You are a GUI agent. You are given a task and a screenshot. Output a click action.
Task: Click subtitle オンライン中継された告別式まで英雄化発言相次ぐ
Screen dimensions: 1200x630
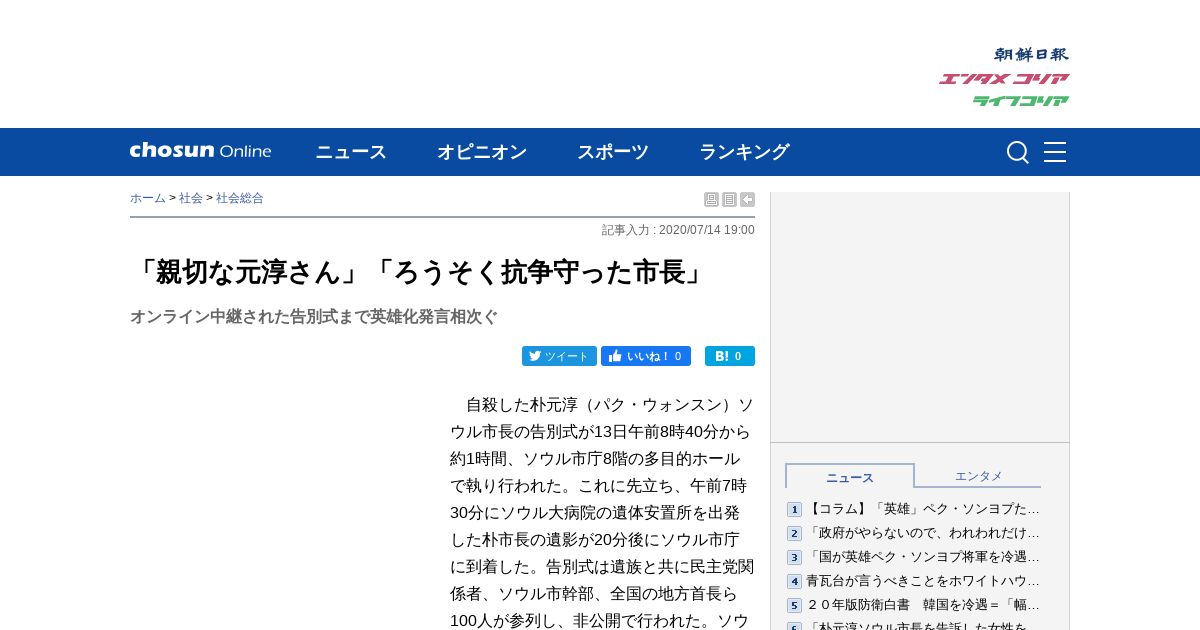314,317
